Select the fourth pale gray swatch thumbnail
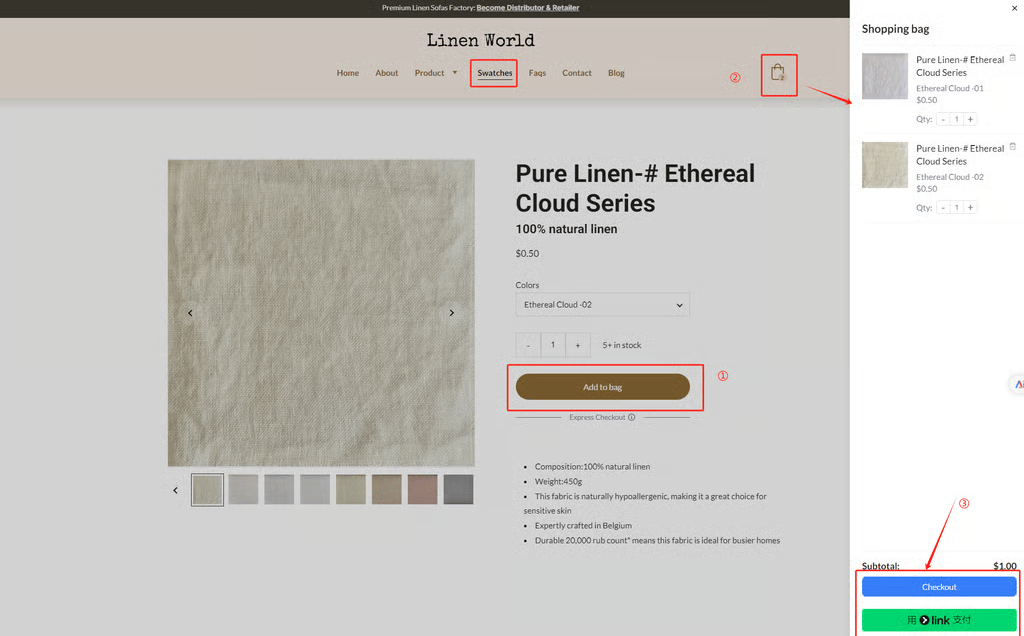 click(315, 490)
